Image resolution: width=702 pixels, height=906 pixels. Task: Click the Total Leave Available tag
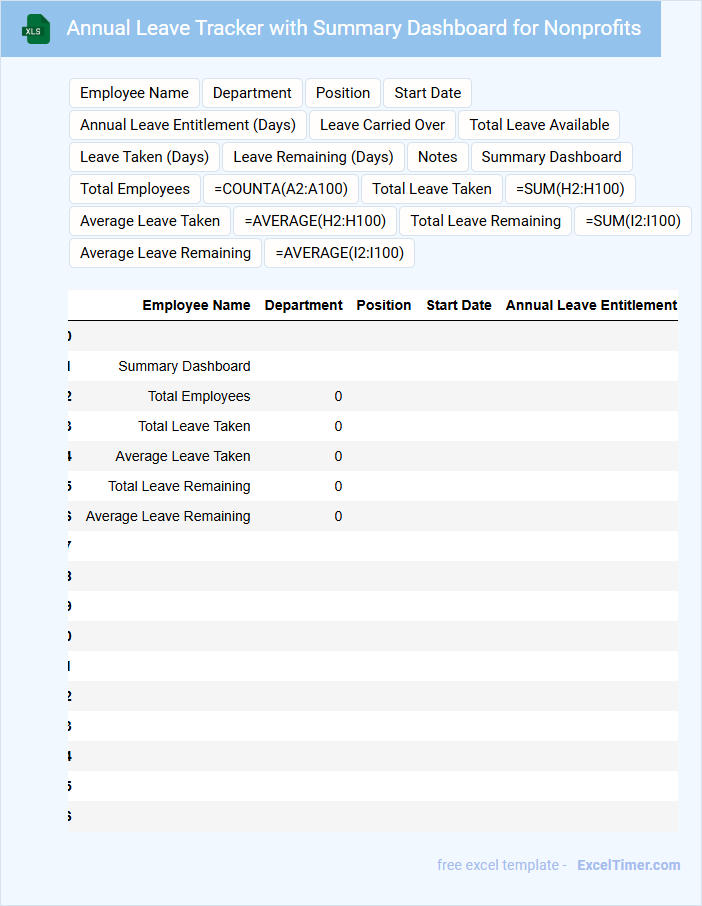[x=539, y=125]
